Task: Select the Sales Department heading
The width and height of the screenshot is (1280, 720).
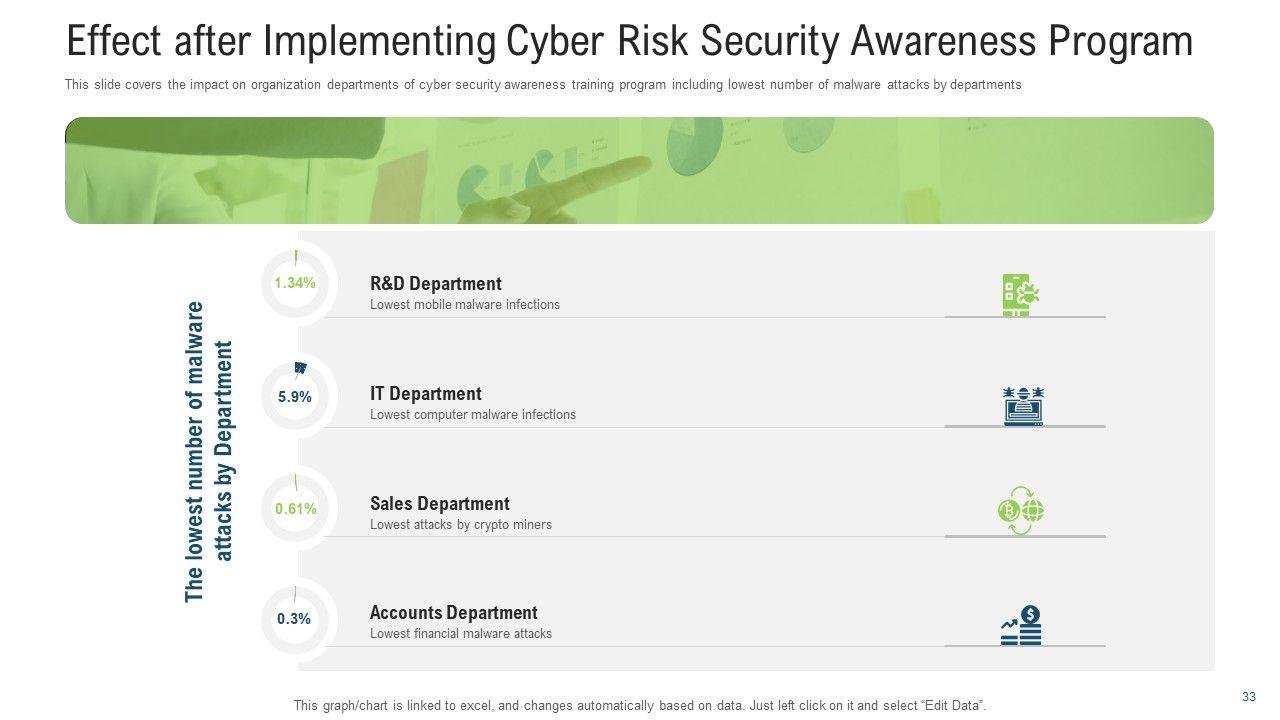Action: [x=439, y=504]
